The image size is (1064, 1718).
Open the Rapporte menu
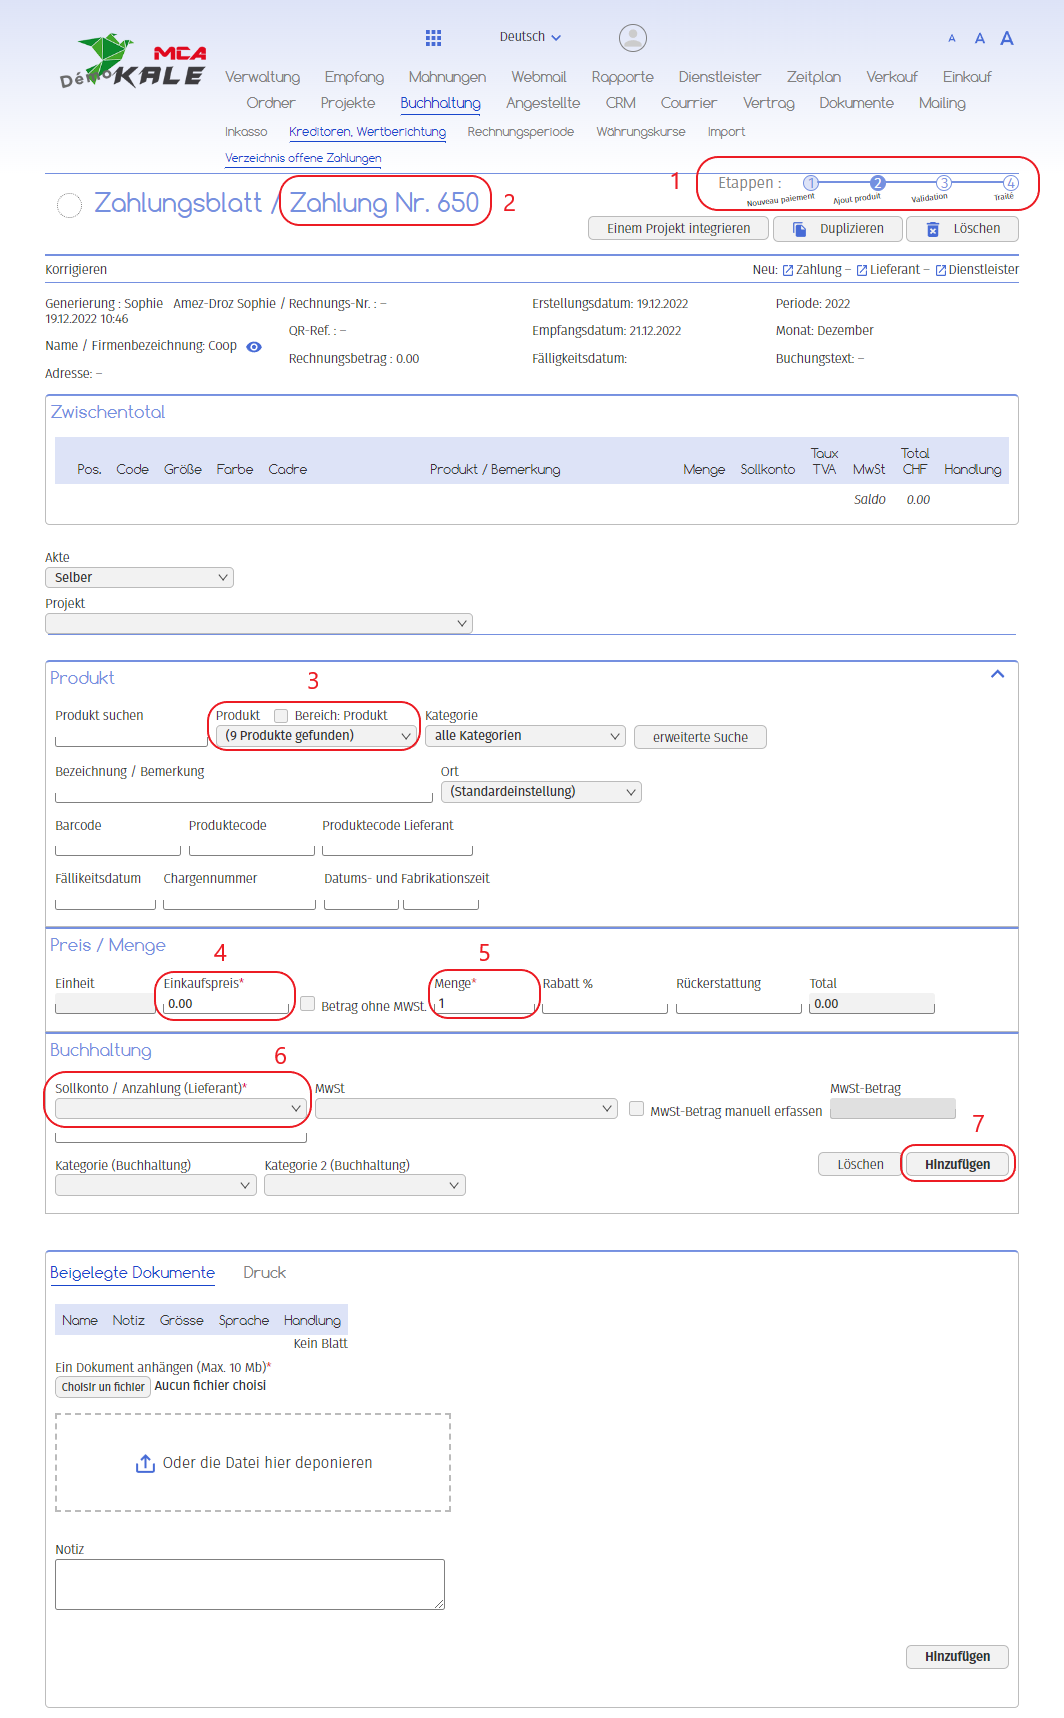click(x=622, y=77)
